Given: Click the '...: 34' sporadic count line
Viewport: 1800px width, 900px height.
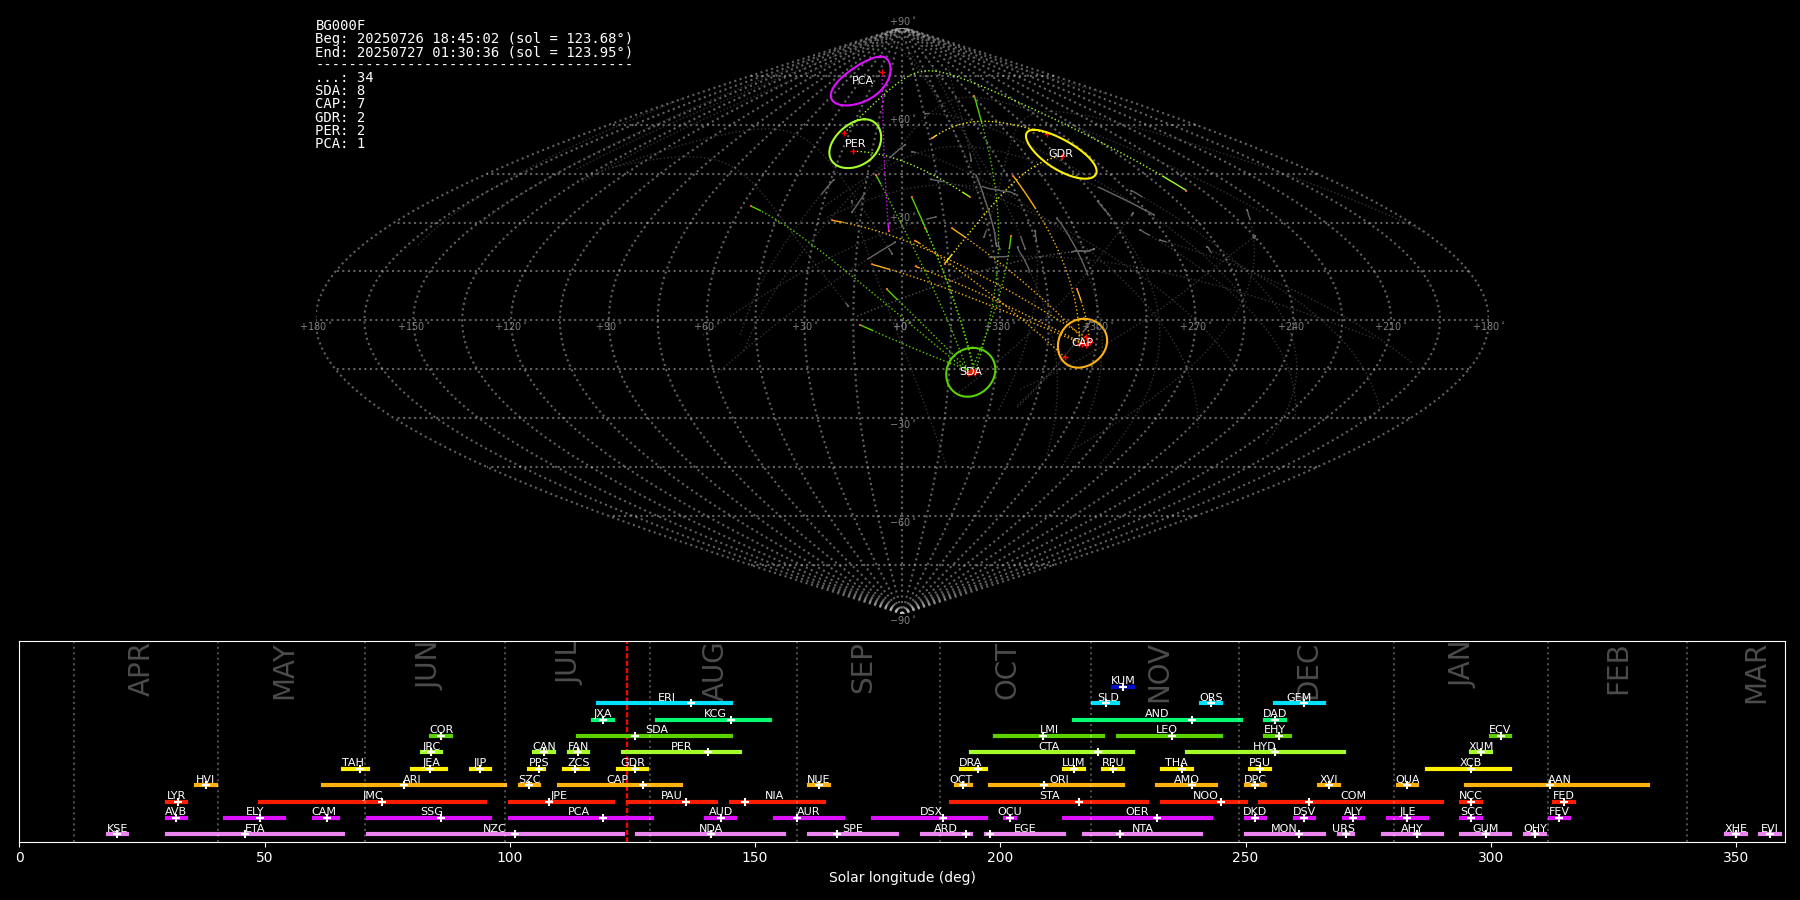Looking at the screenshot, I should 344,78.
